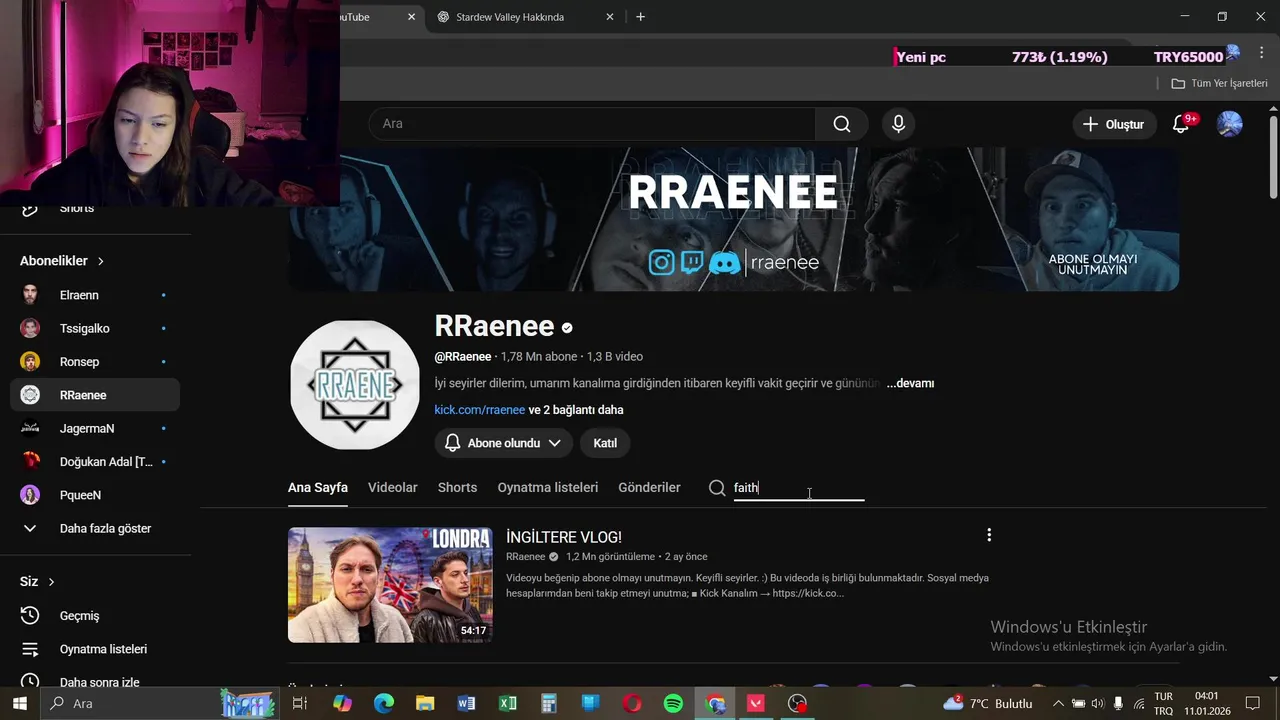
Task: Select RRaenee in the subscriptions sidebar
Action: point(95,395)
